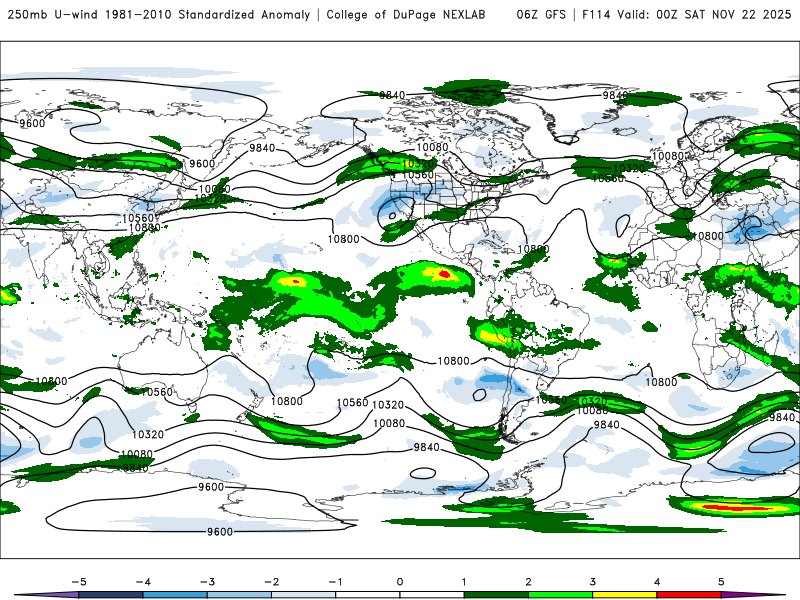Click the '06Z GFS' model run text
Image resolution: width=800 pixels, height=600 pixels.
(541, 14)
